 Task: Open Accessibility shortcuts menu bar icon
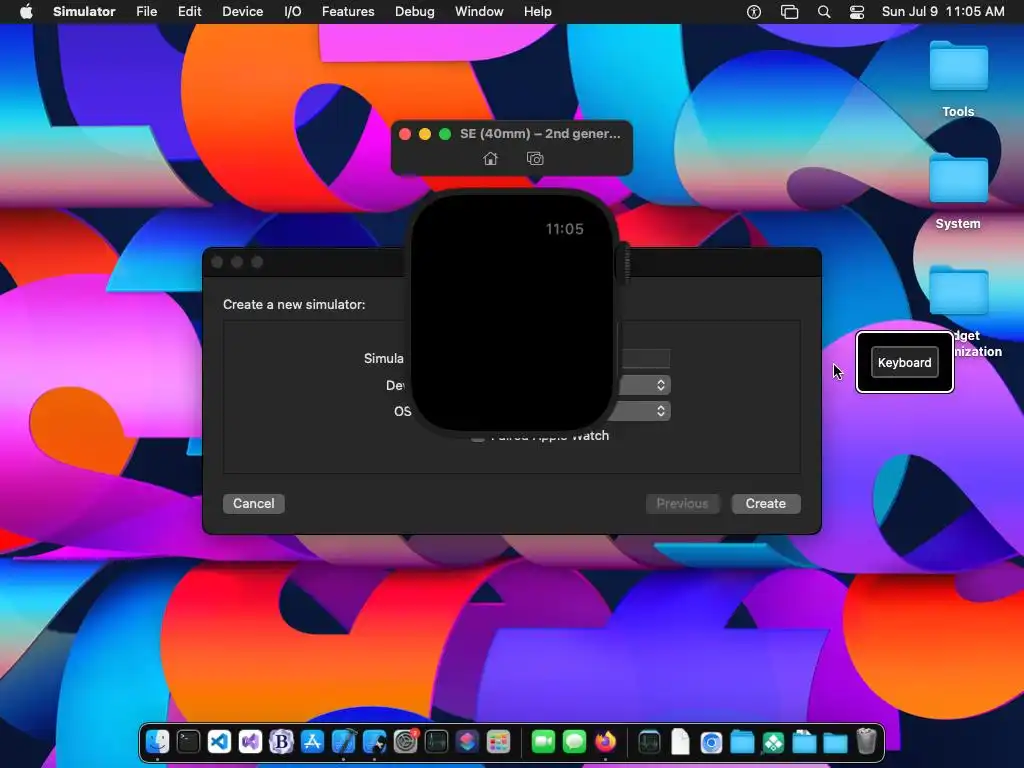pos(754,12)
